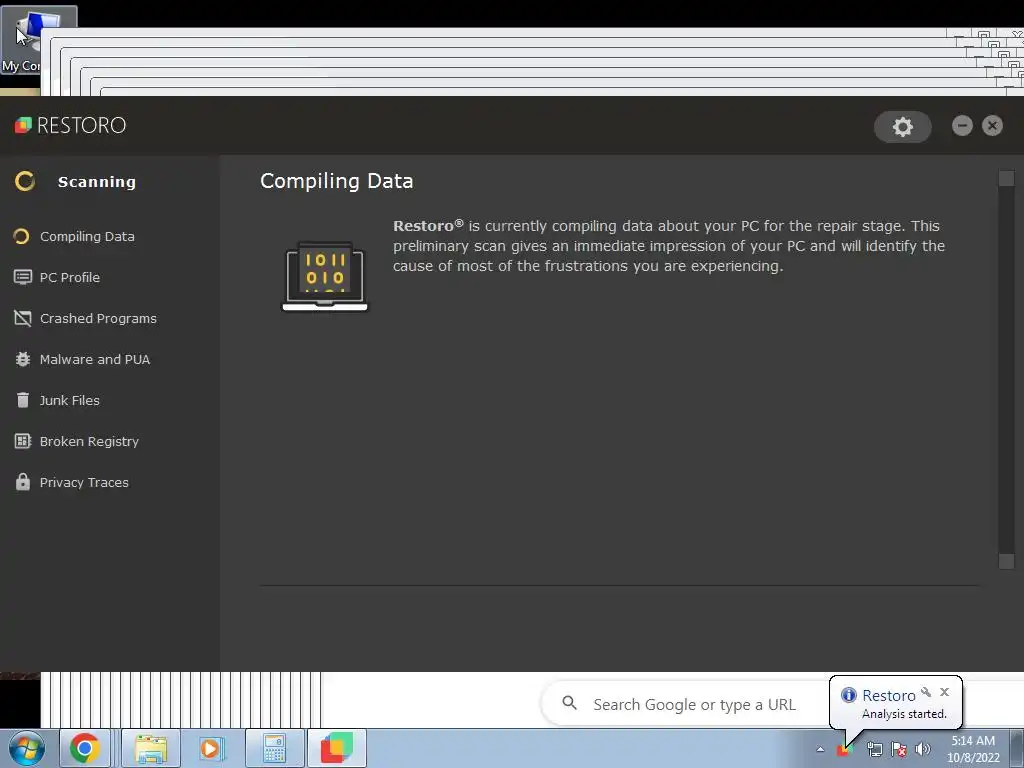Viewport: 1024px width, 768px height.
Task: Open Crashed Programs section
Action: 99,319
